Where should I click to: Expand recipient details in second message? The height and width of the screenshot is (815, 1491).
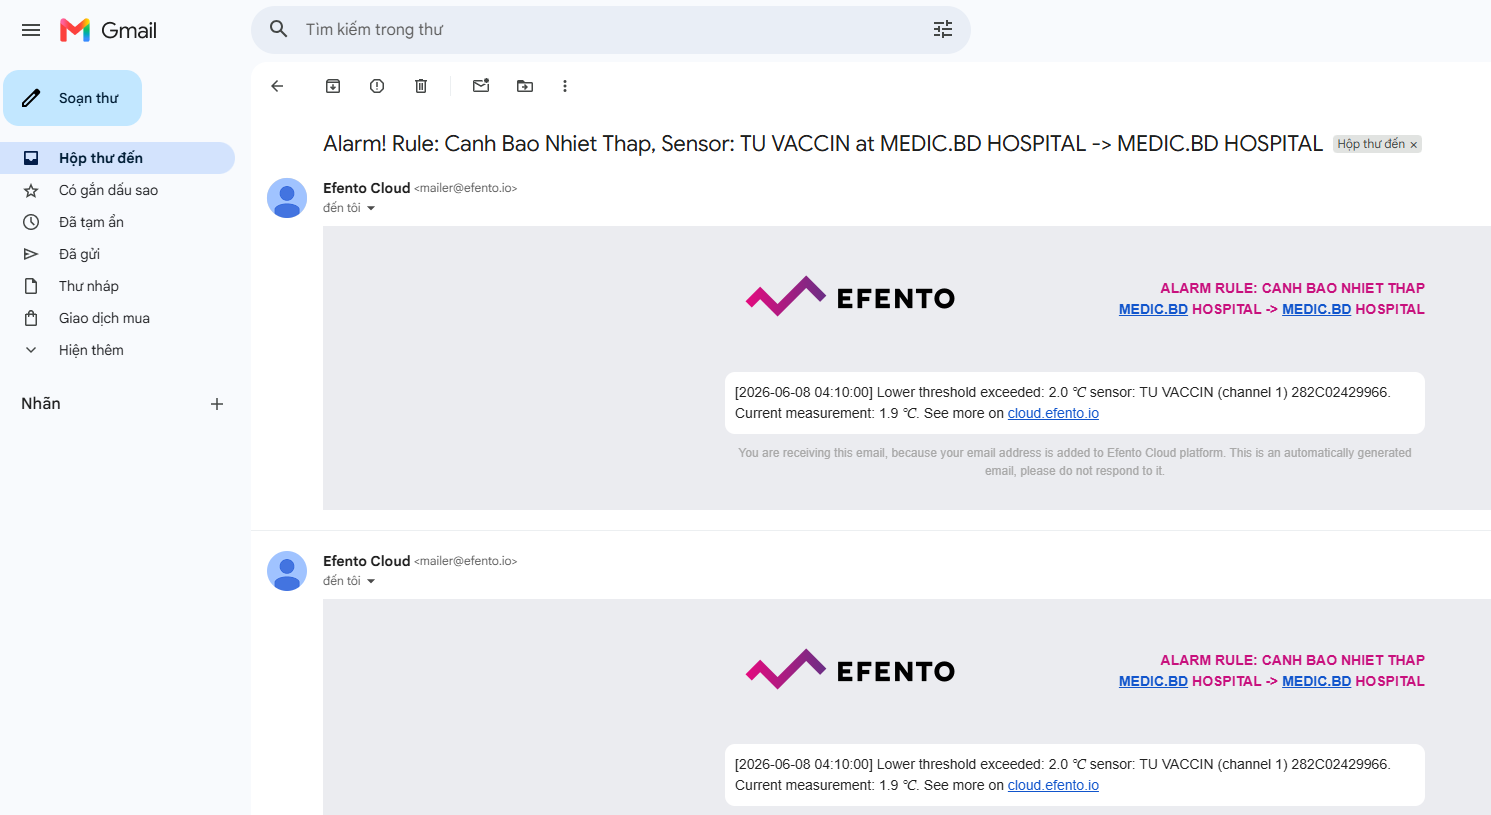[371, 581]
